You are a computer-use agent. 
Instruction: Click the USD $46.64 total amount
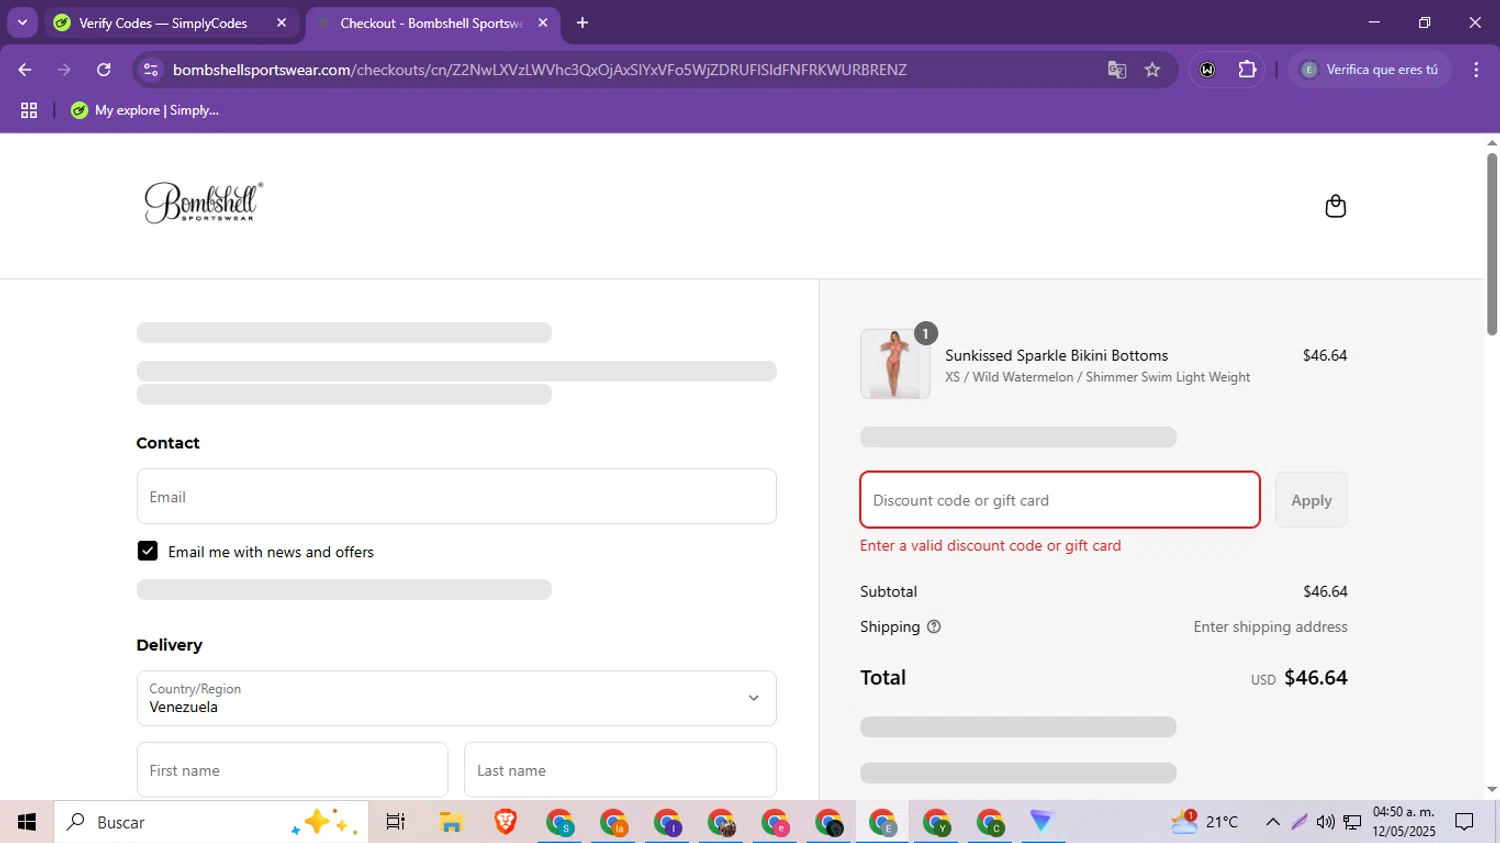(1299, 678)
